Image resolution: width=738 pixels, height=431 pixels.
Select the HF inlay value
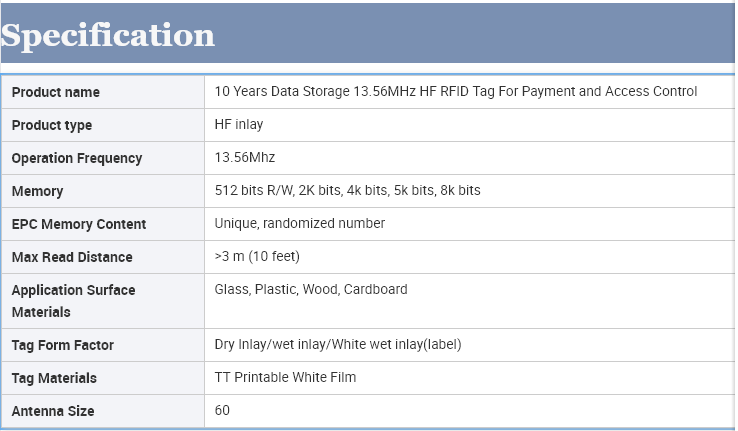click(x=239, y=124)
